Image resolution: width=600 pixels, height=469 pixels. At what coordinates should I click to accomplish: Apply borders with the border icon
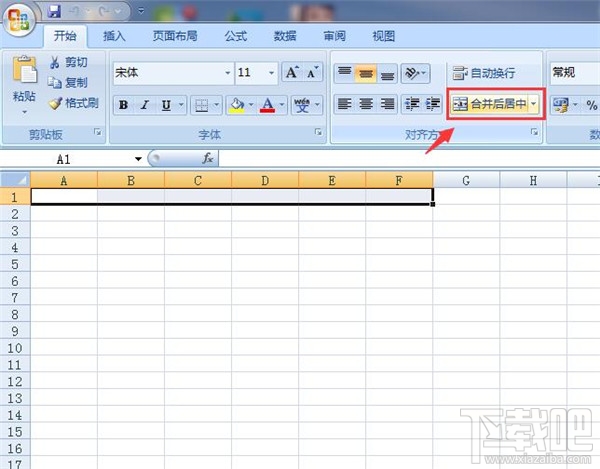pyautogui.click(x=201, y=105)
